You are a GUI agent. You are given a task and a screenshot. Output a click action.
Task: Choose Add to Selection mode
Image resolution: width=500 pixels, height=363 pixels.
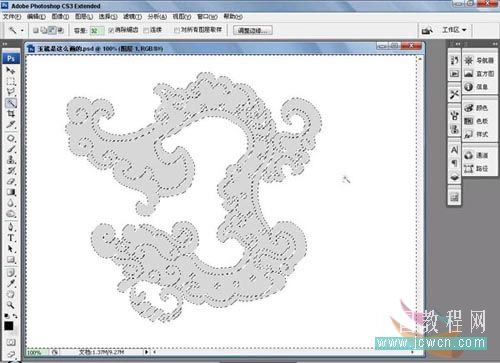click(44, 30)
